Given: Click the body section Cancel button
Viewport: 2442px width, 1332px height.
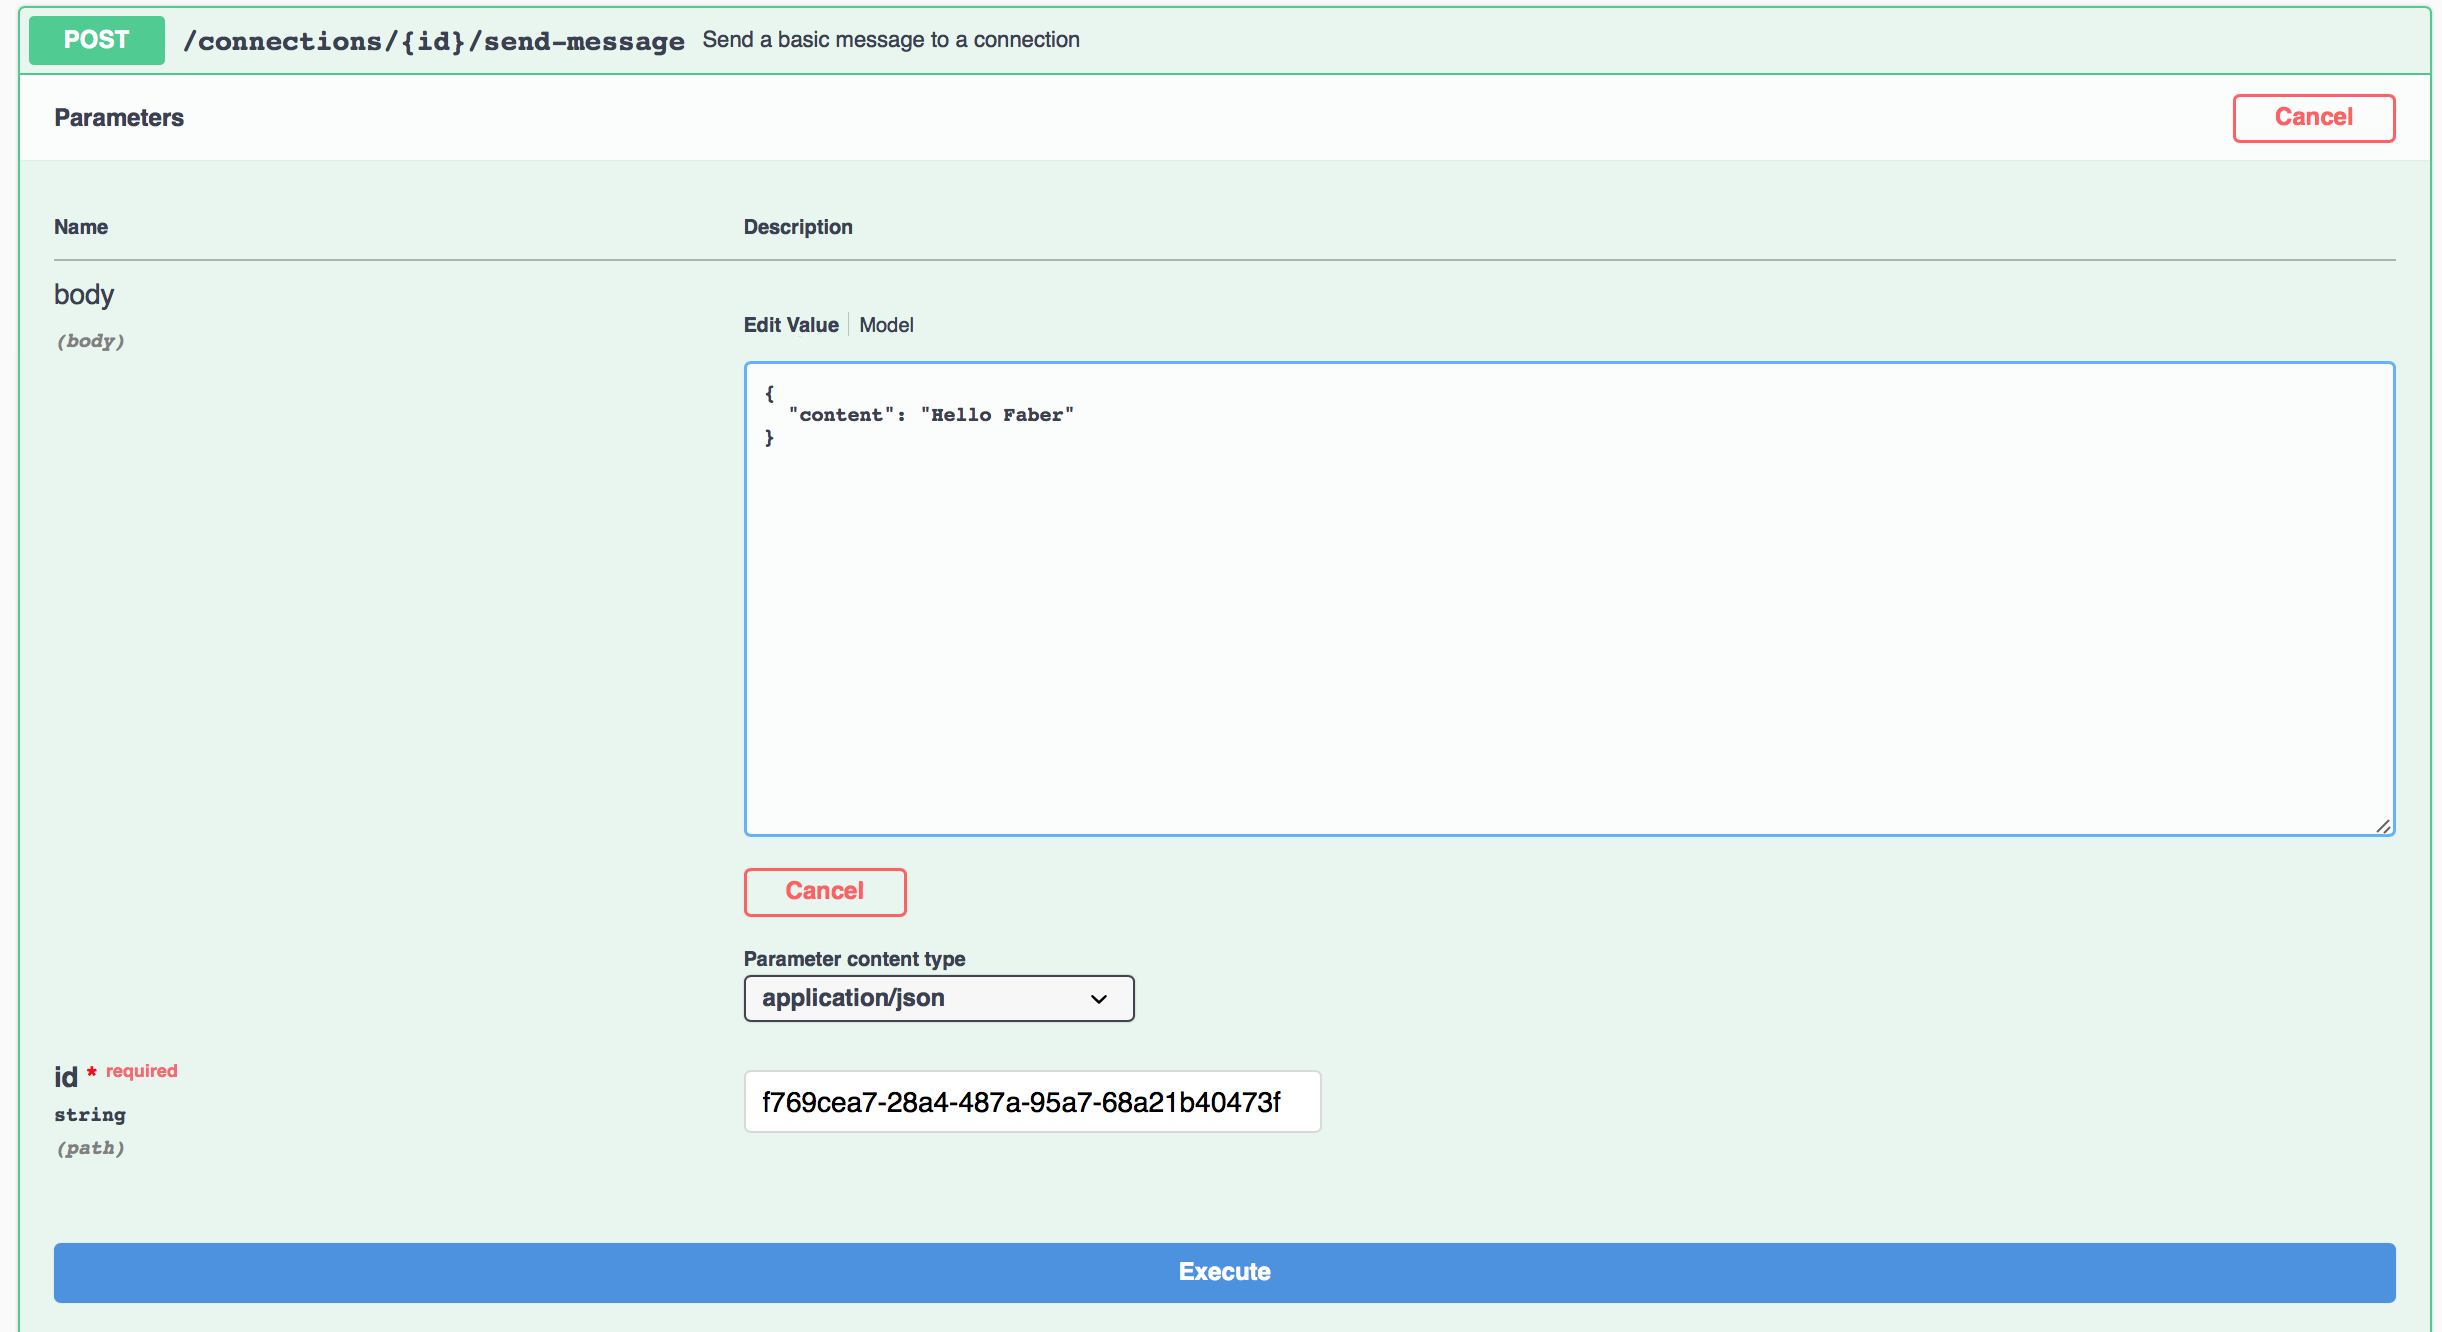Looking at the screenshot, I should pos(825,891).
